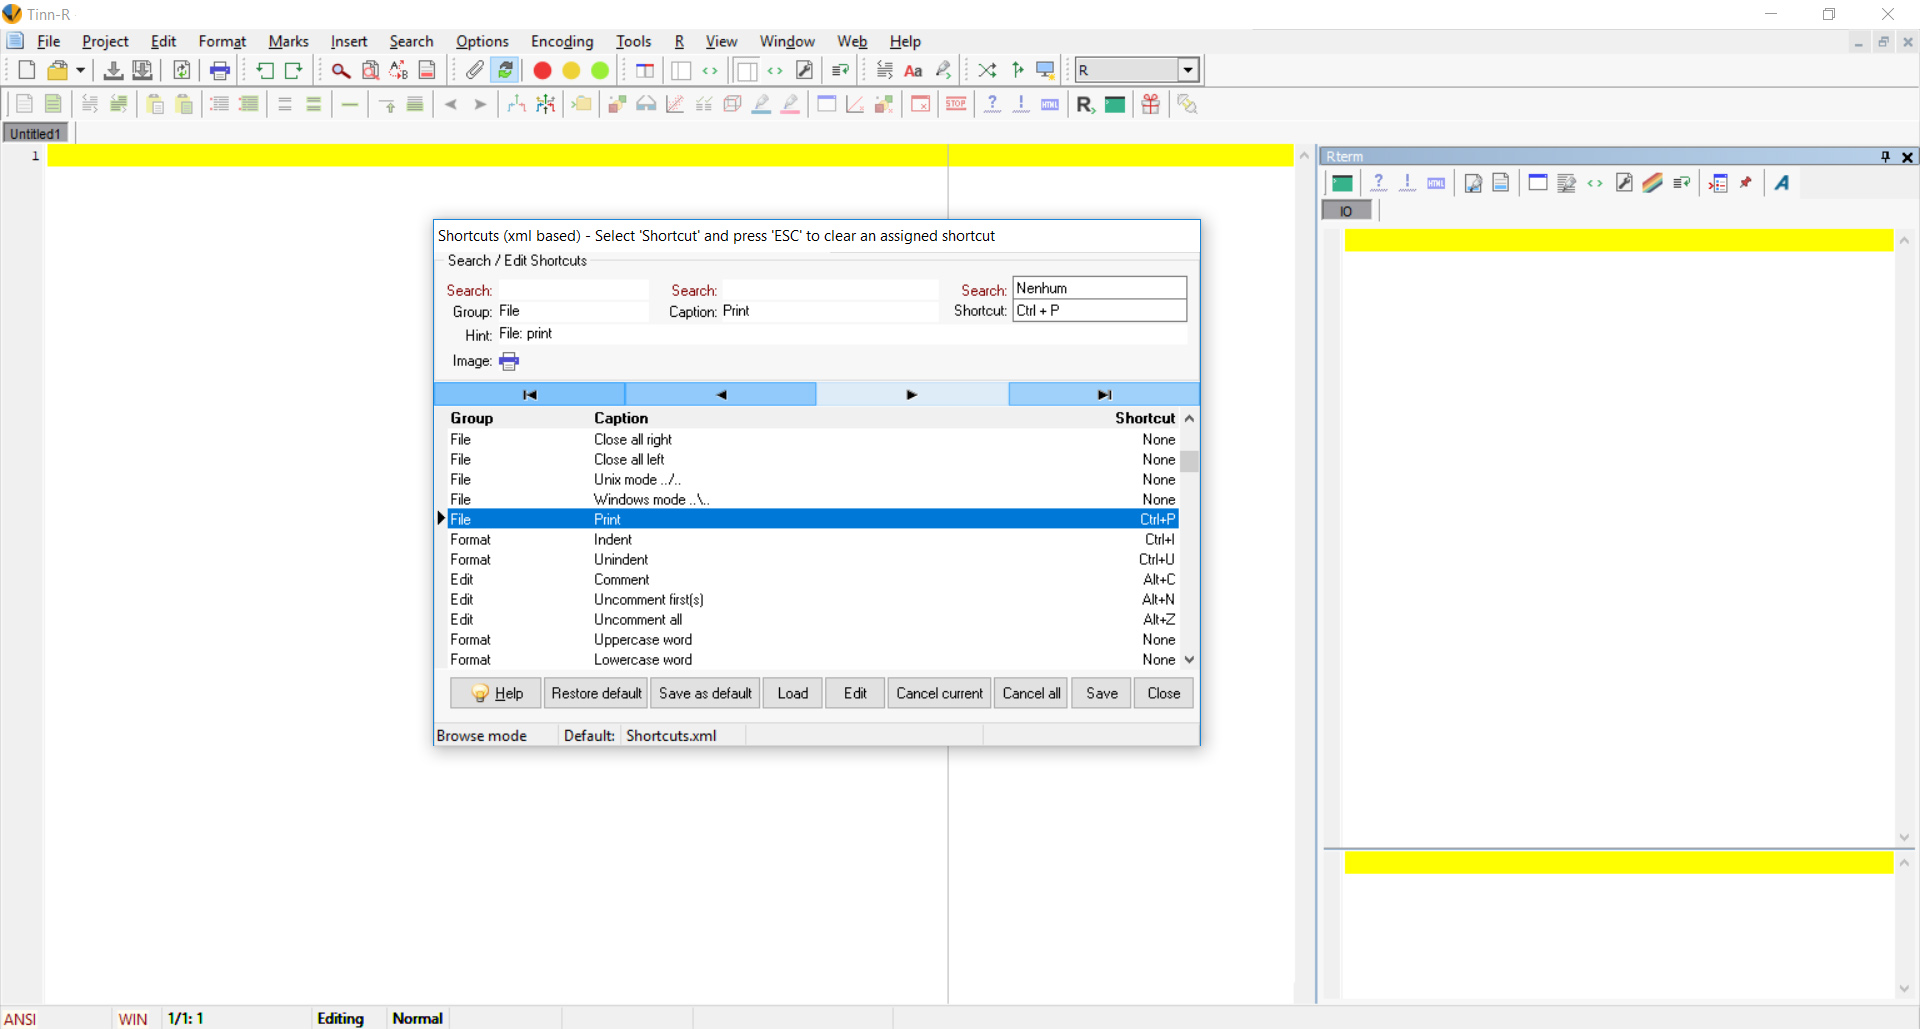
Task: Switch to the Untitled1 editor tab
Action: coord(35,133)
